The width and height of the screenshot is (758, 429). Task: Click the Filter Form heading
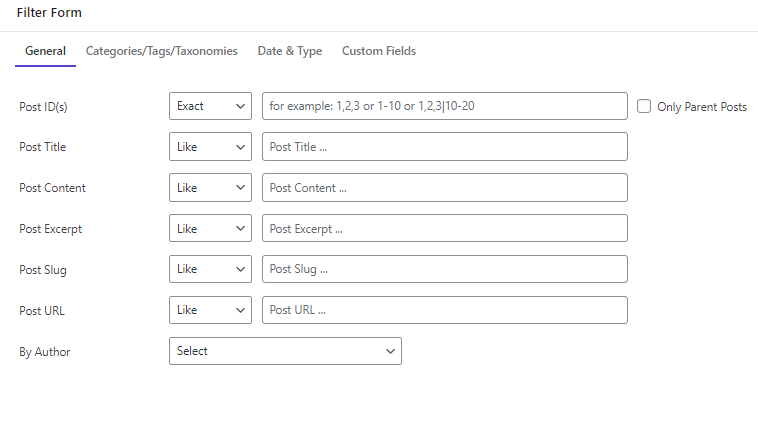tap(49, 13)
